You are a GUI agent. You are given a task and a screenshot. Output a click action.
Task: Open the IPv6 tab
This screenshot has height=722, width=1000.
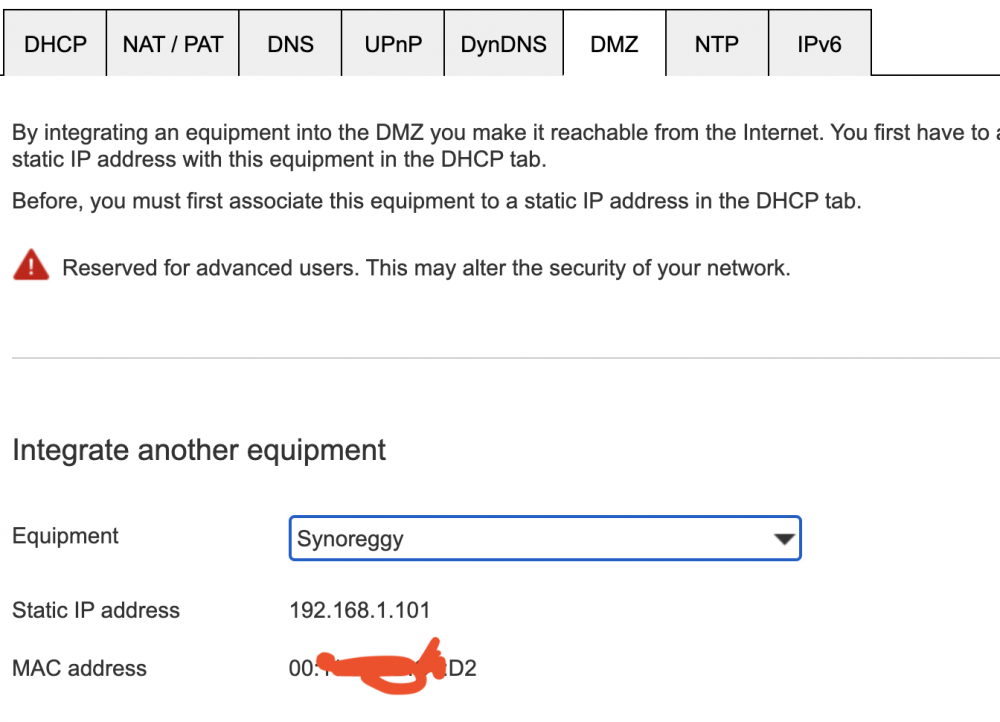pos(819,44)
